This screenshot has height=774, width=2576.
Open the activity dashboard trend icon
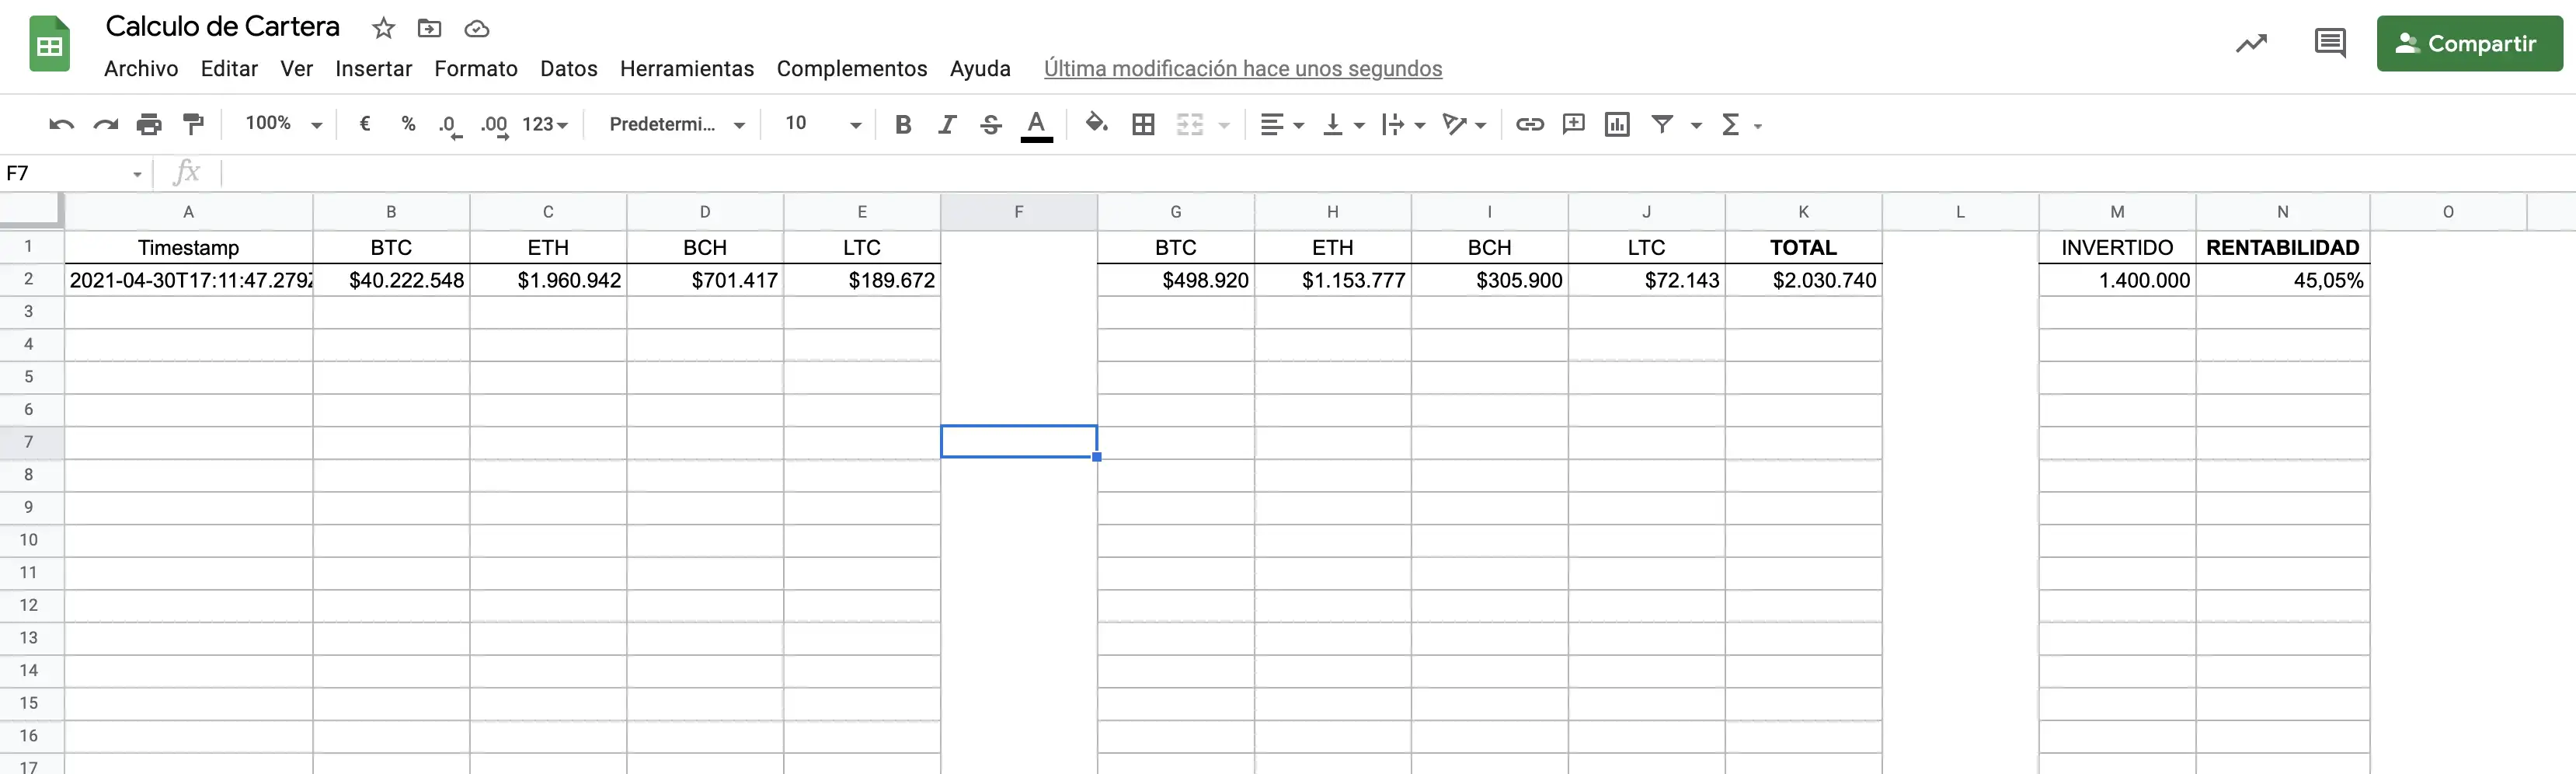(x=2251, y=43)
